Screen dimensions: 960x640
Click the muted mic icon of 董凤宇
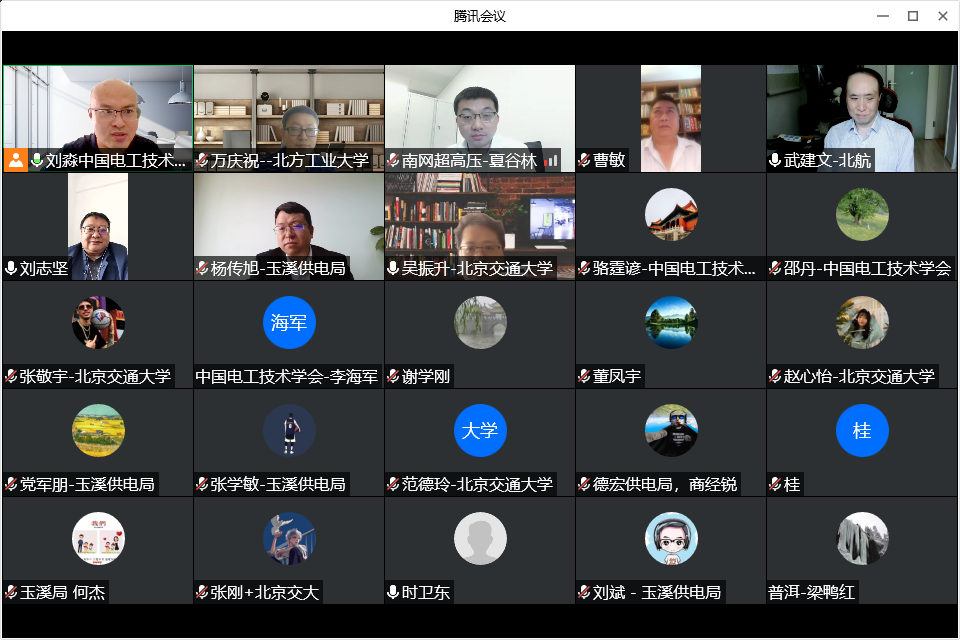click(584, 376)
